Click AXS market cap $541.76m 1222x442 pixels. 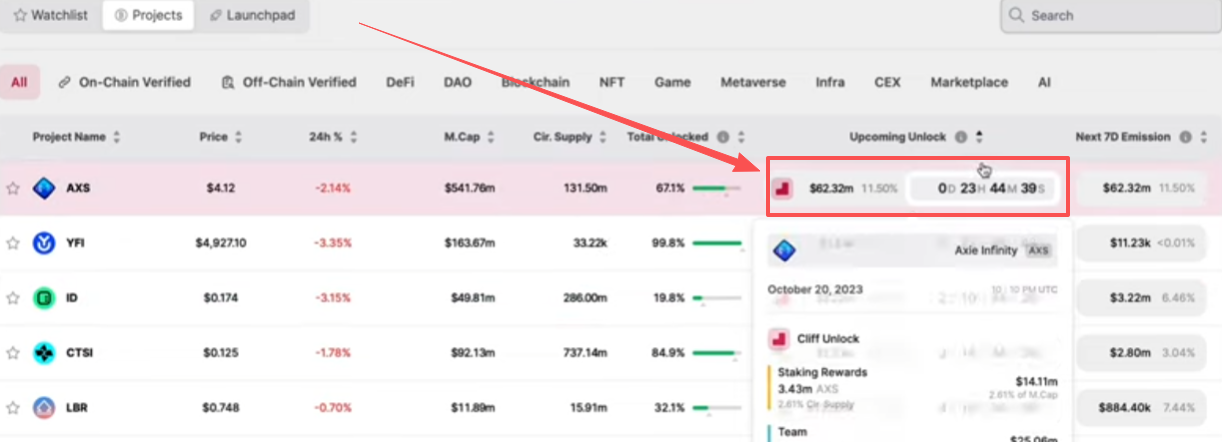[x=469, y=187]
